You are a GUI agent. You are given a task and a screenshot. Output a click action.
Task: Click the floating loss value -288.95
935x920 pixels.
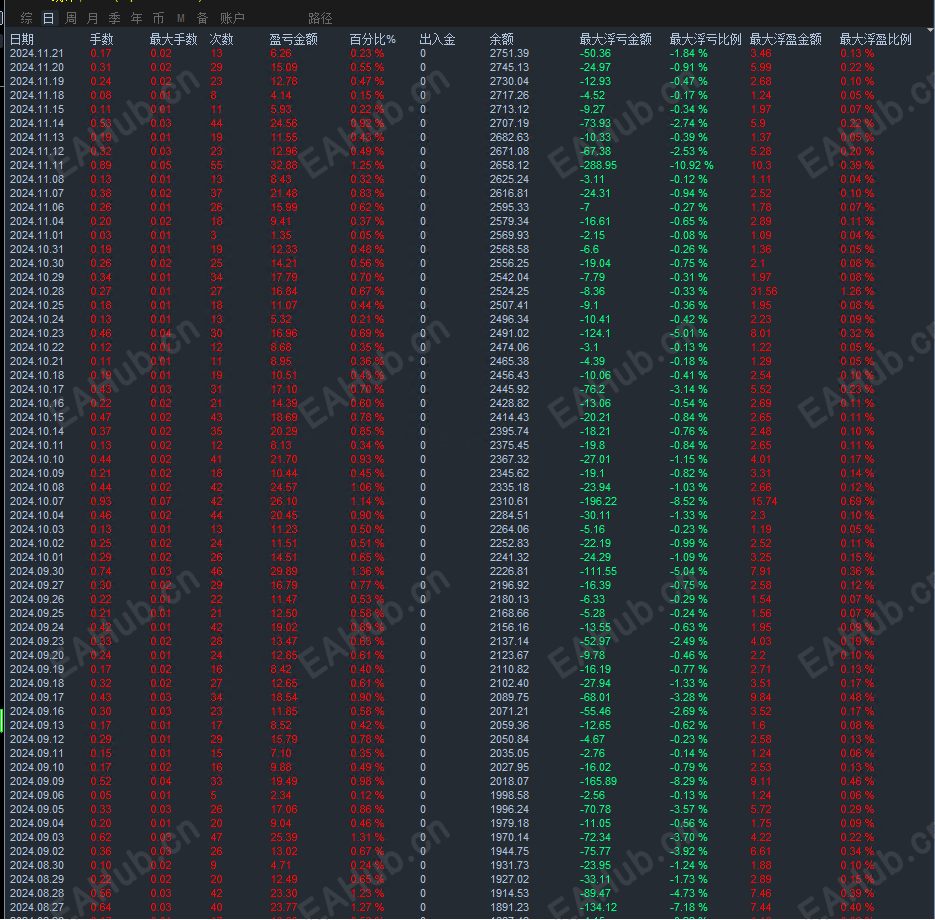click(598, 166)
